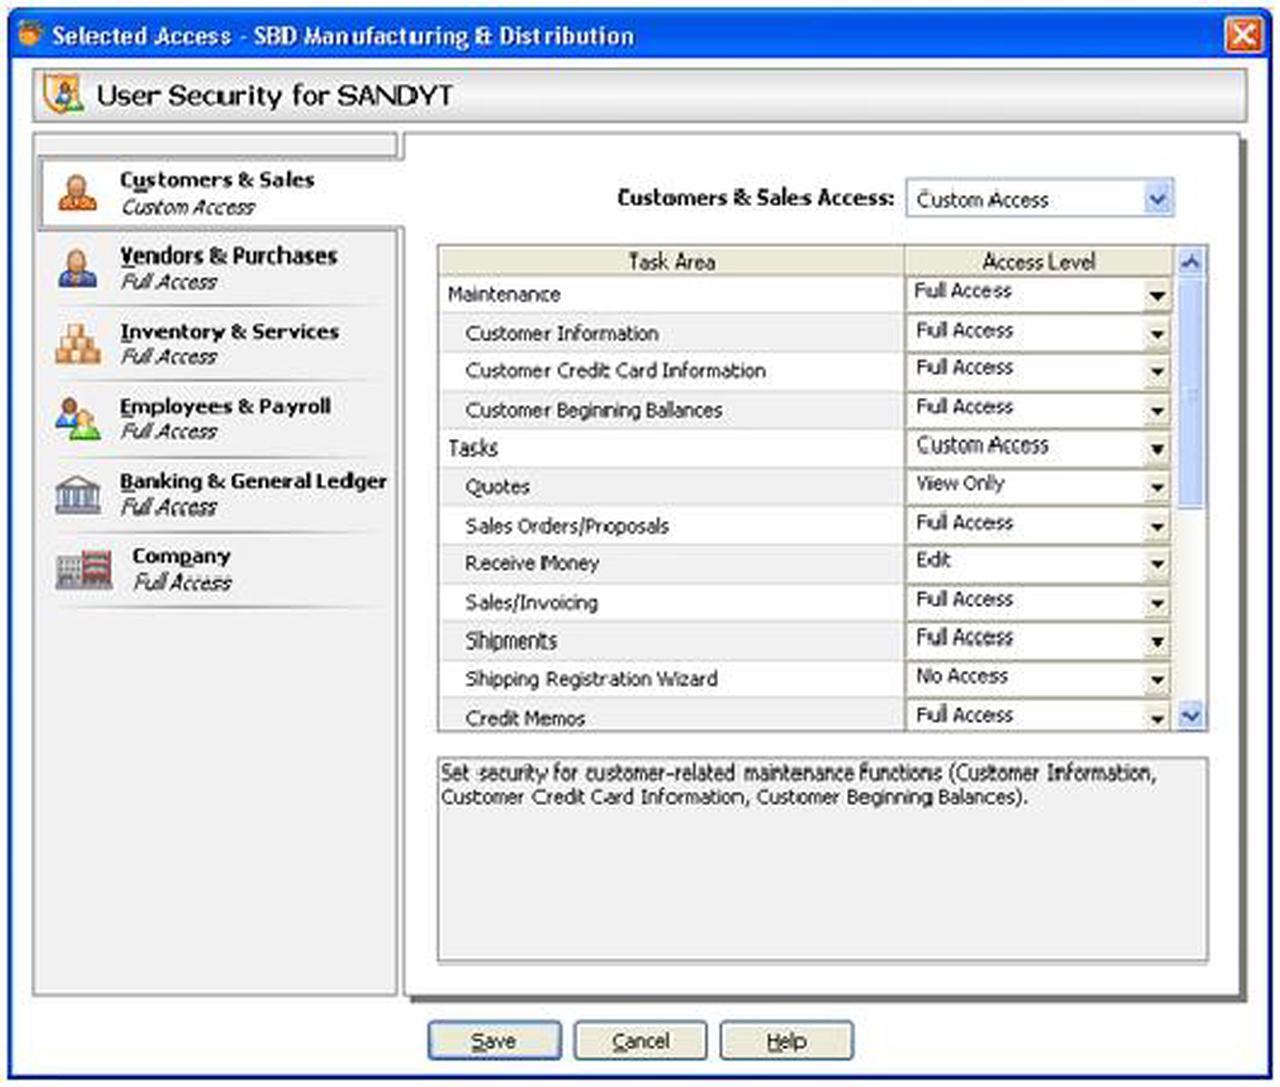1280x1087 pixels.
Task: Click the Company building icon
Action: click(x=84, y=569)
